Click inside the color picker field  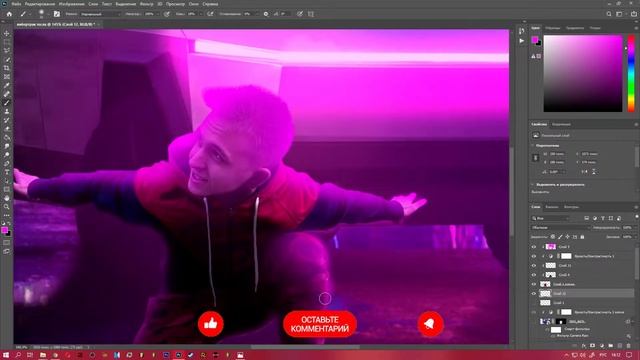pos(583,73)
